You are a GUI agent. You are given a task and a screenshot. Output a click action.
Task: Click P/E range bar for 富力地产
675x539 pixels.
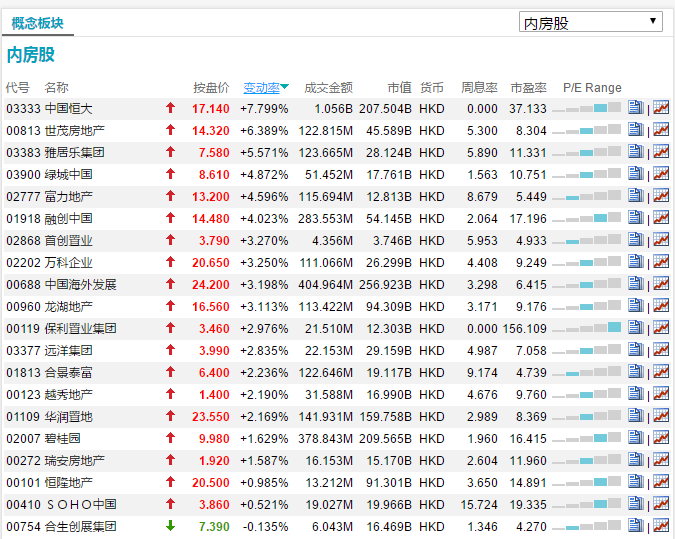tap(586, 195)
